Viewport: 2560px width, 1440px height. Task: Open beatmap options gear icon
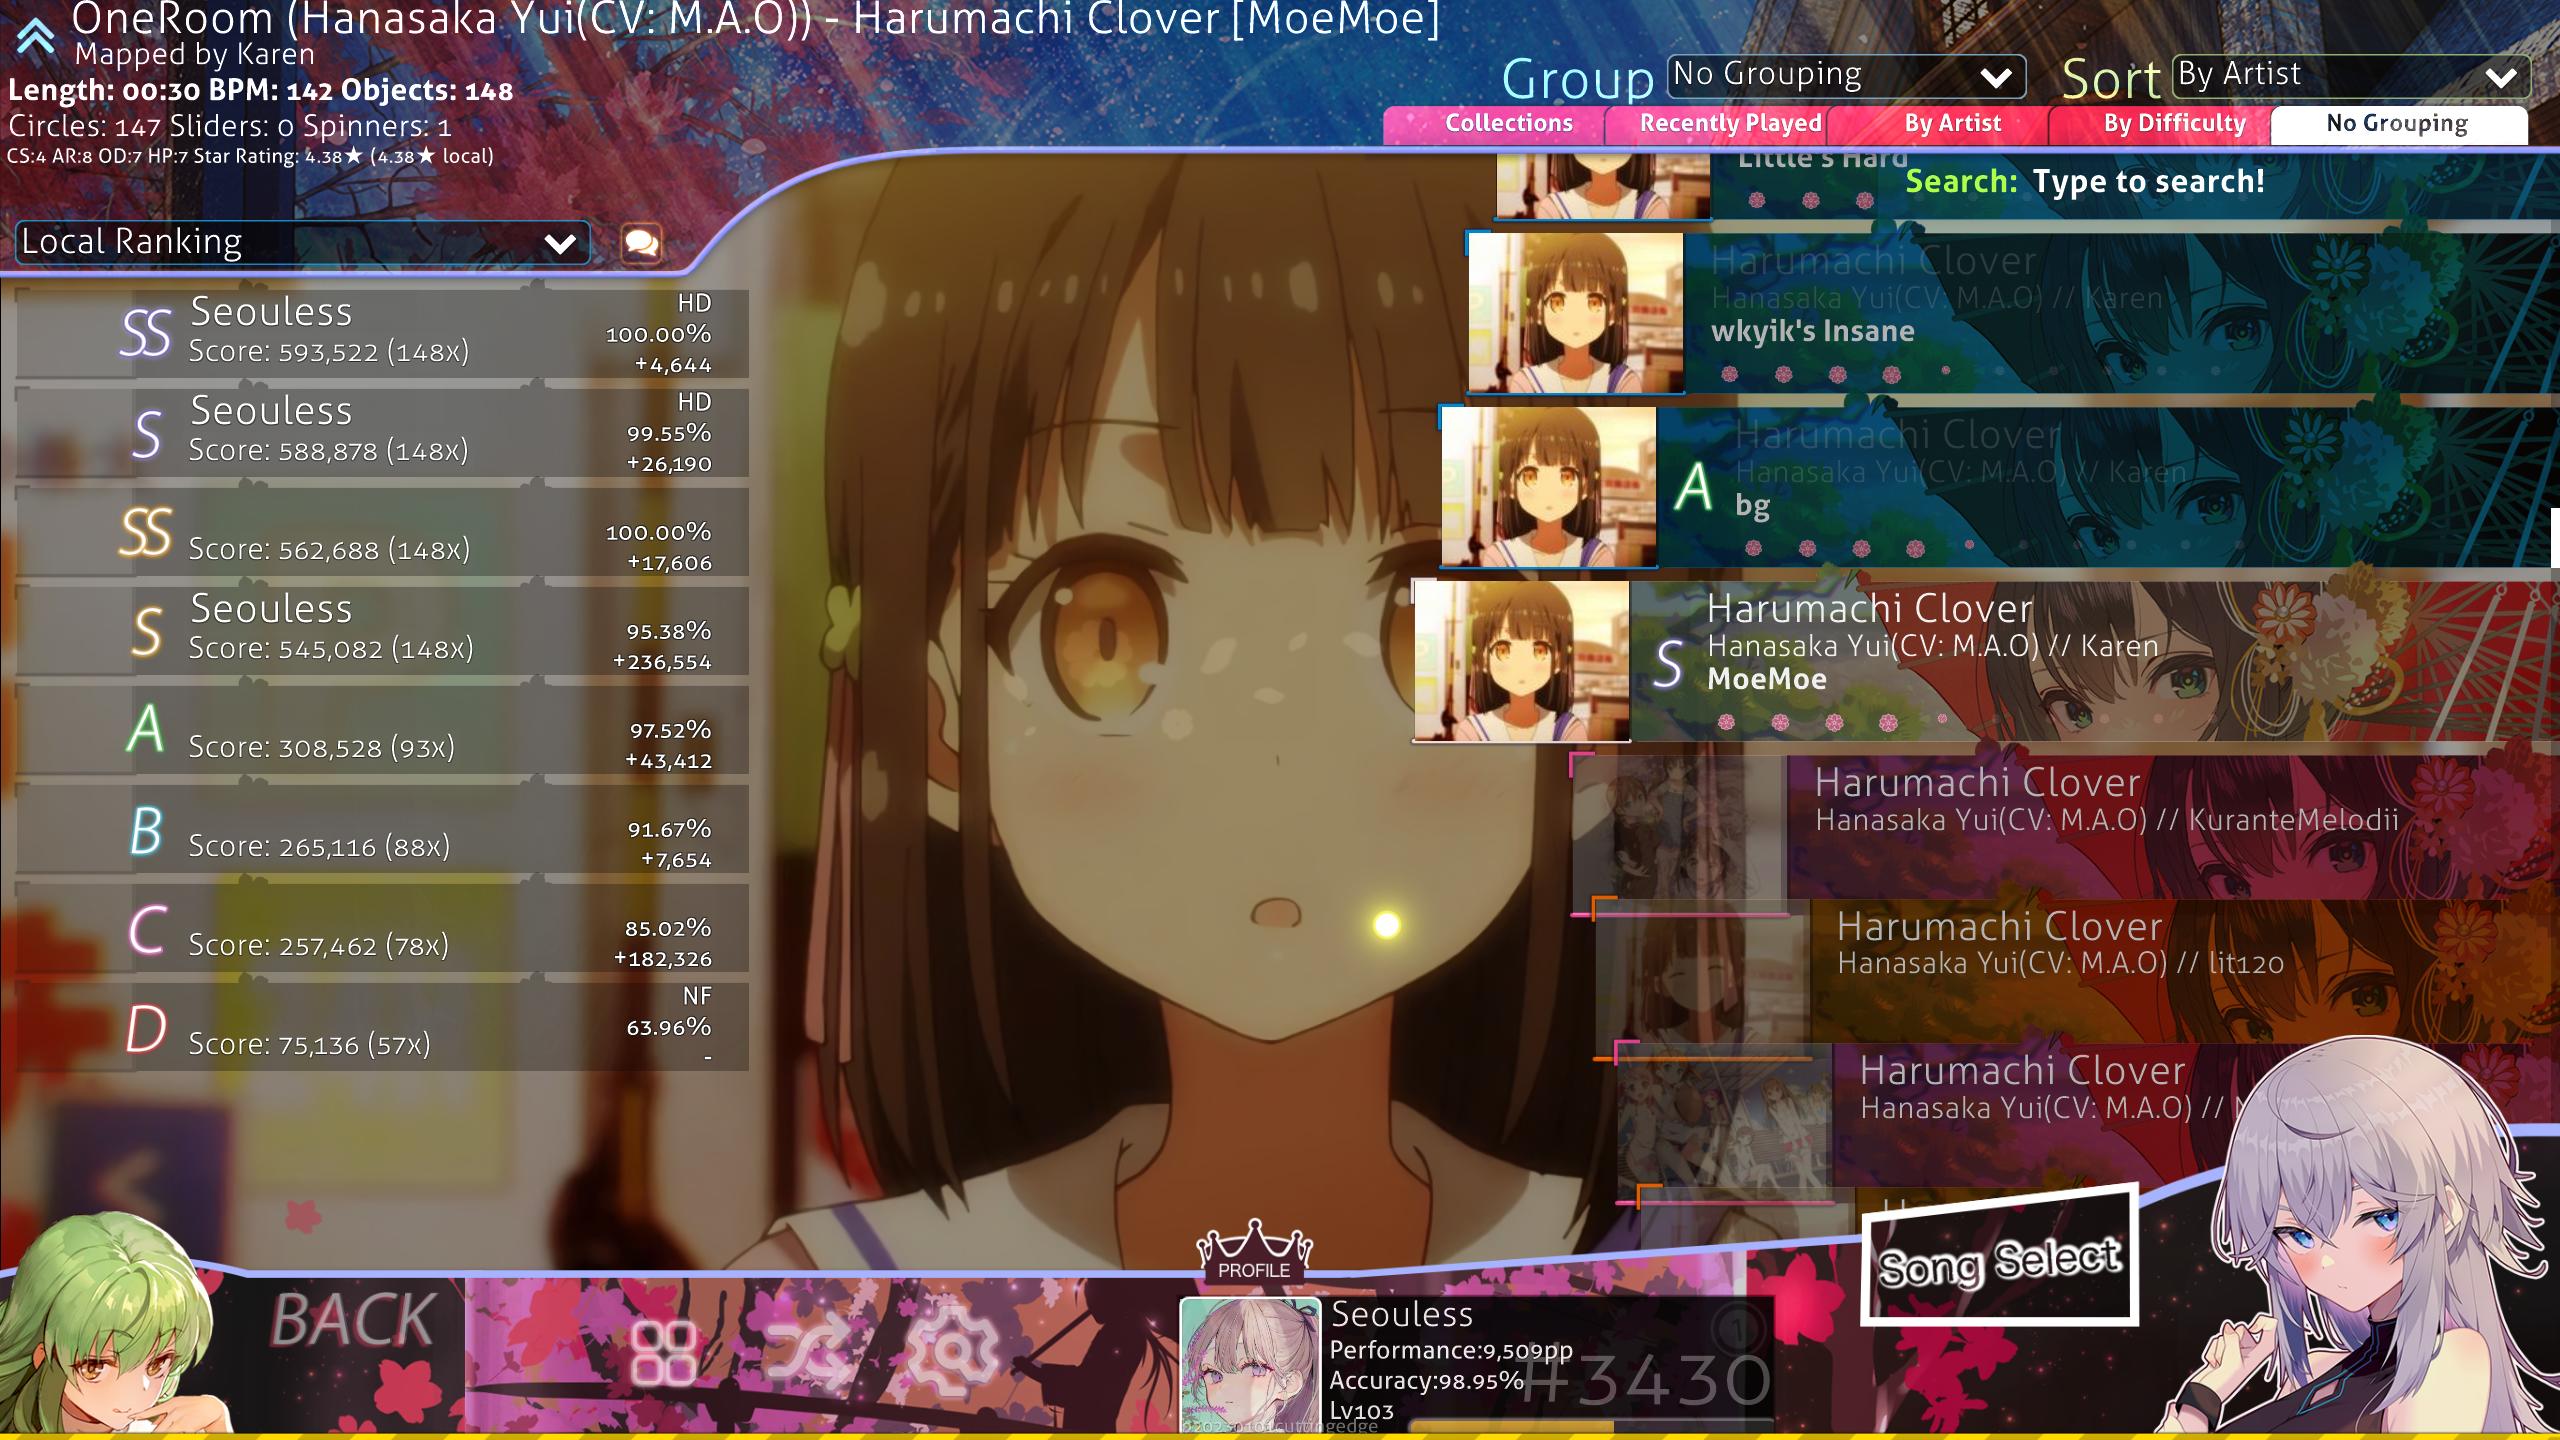pyautogui.click(x=951, y=1353)
